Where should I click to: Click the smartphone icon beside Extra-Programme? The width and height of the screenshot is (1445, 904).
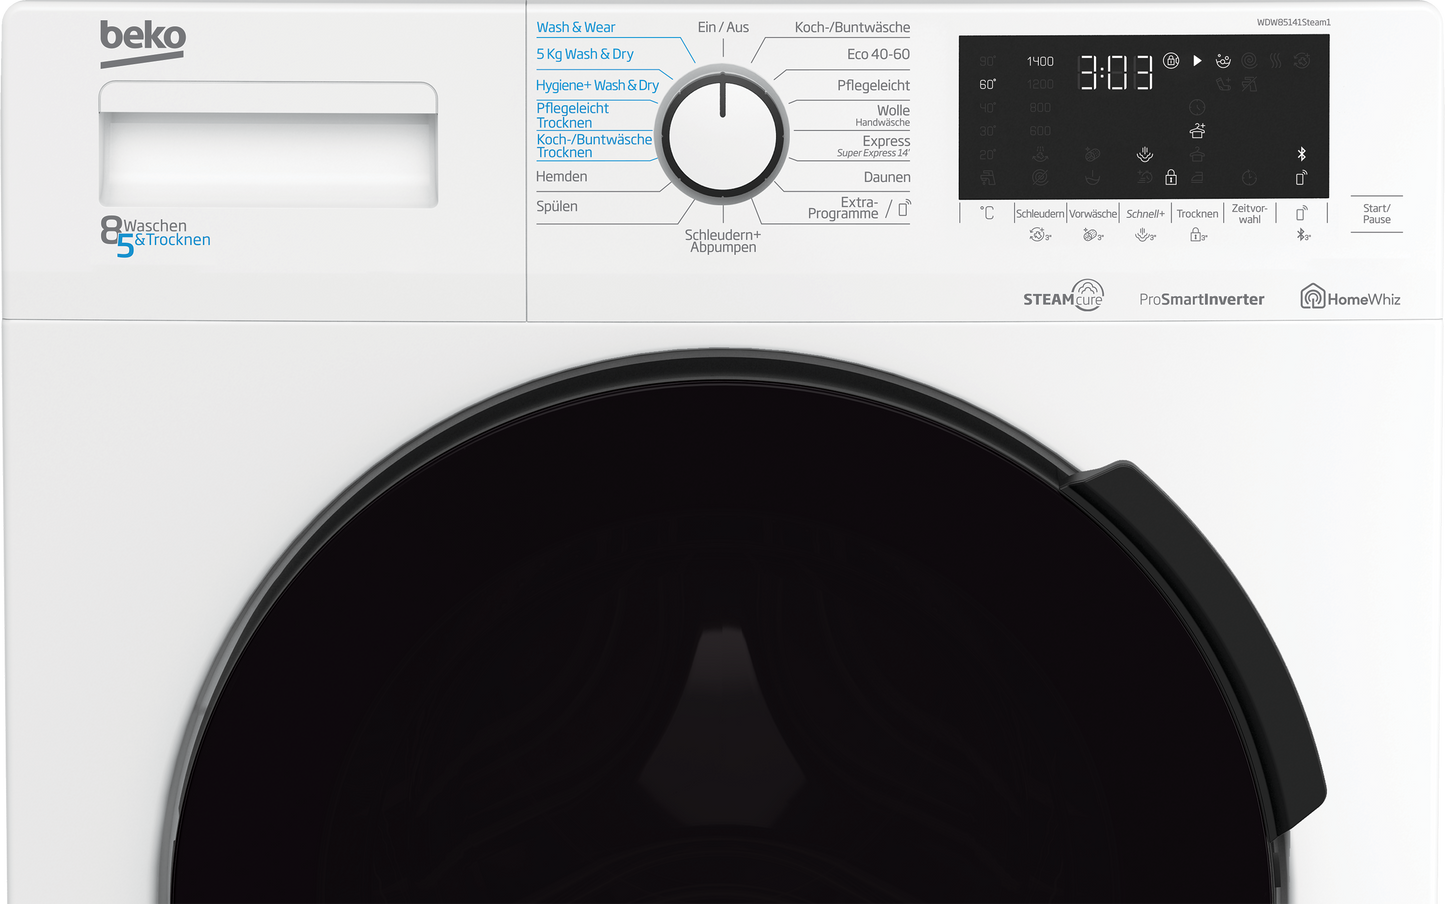coord(903,208)
